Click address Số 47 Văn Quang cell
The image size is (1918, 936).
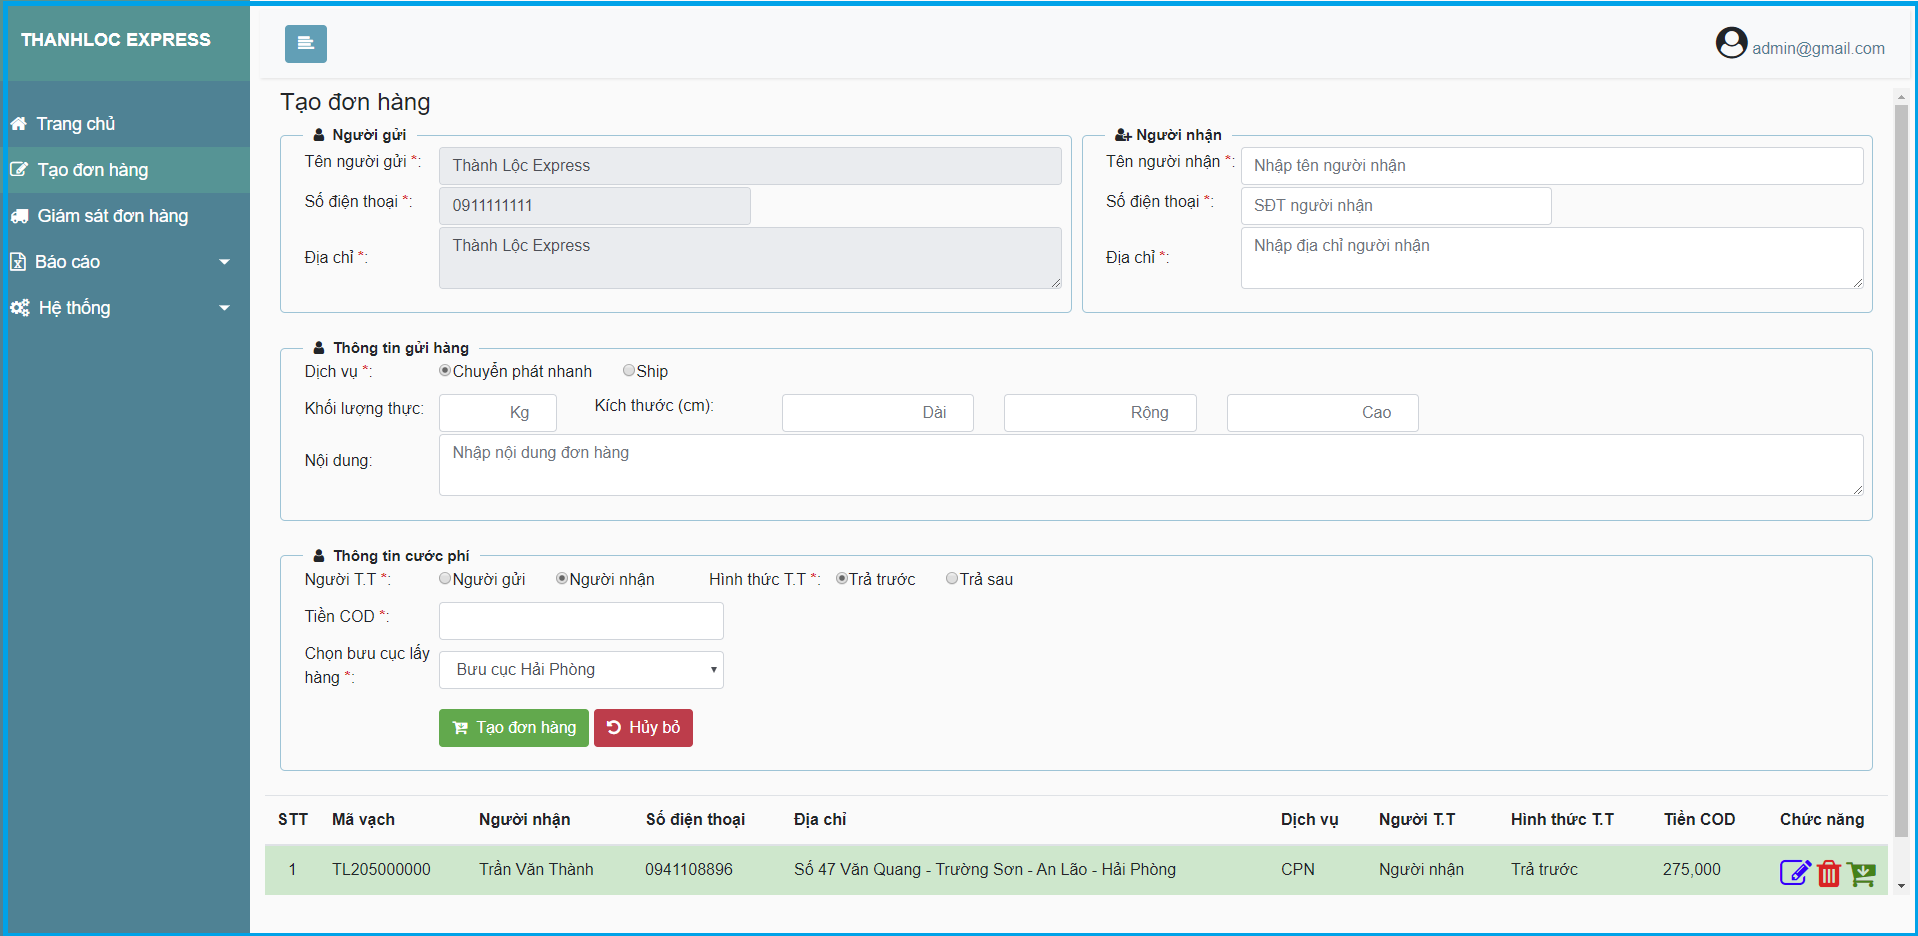985,870
